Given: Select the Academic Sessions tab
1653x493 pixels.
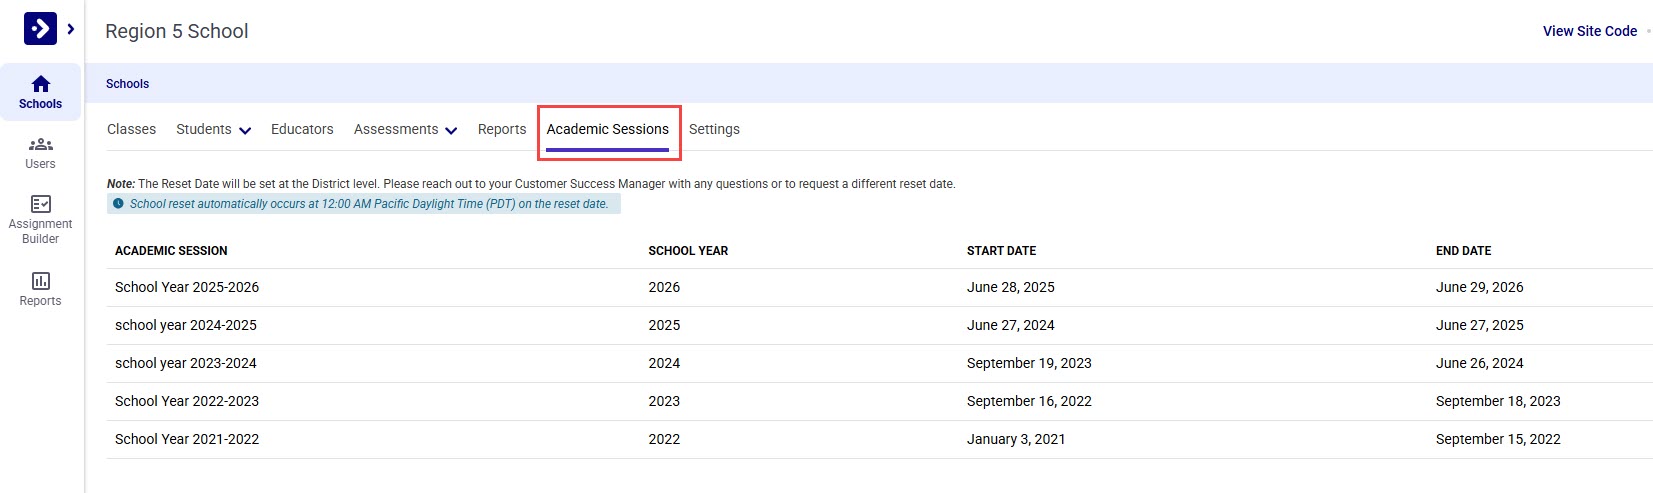Looking at the screenshot, I should tap(607, 130).
